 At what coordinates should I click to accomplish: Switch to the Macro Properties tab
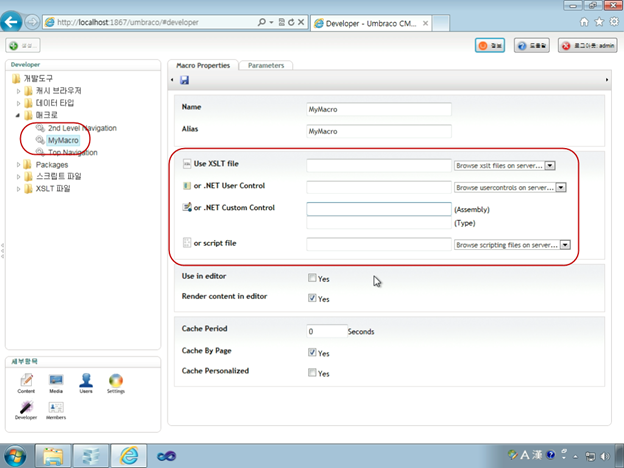point(203,65)
